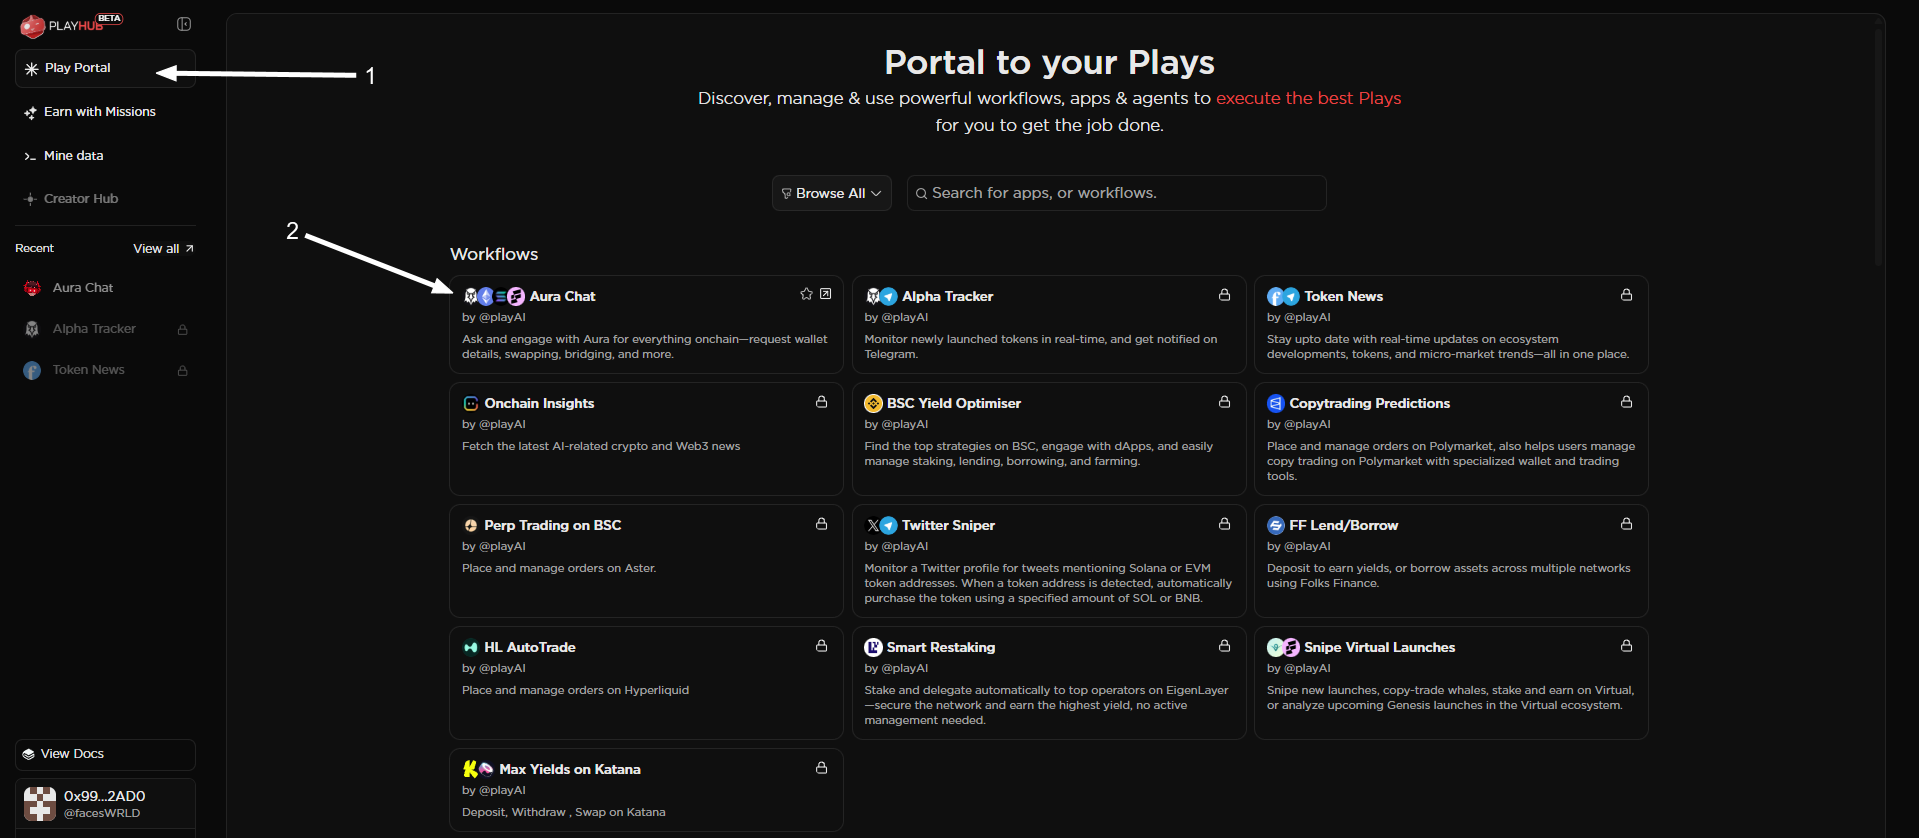1919x838 pixels.
Task: Open FF Lend/Borrow workflow
Action: tap(1451, 561)
